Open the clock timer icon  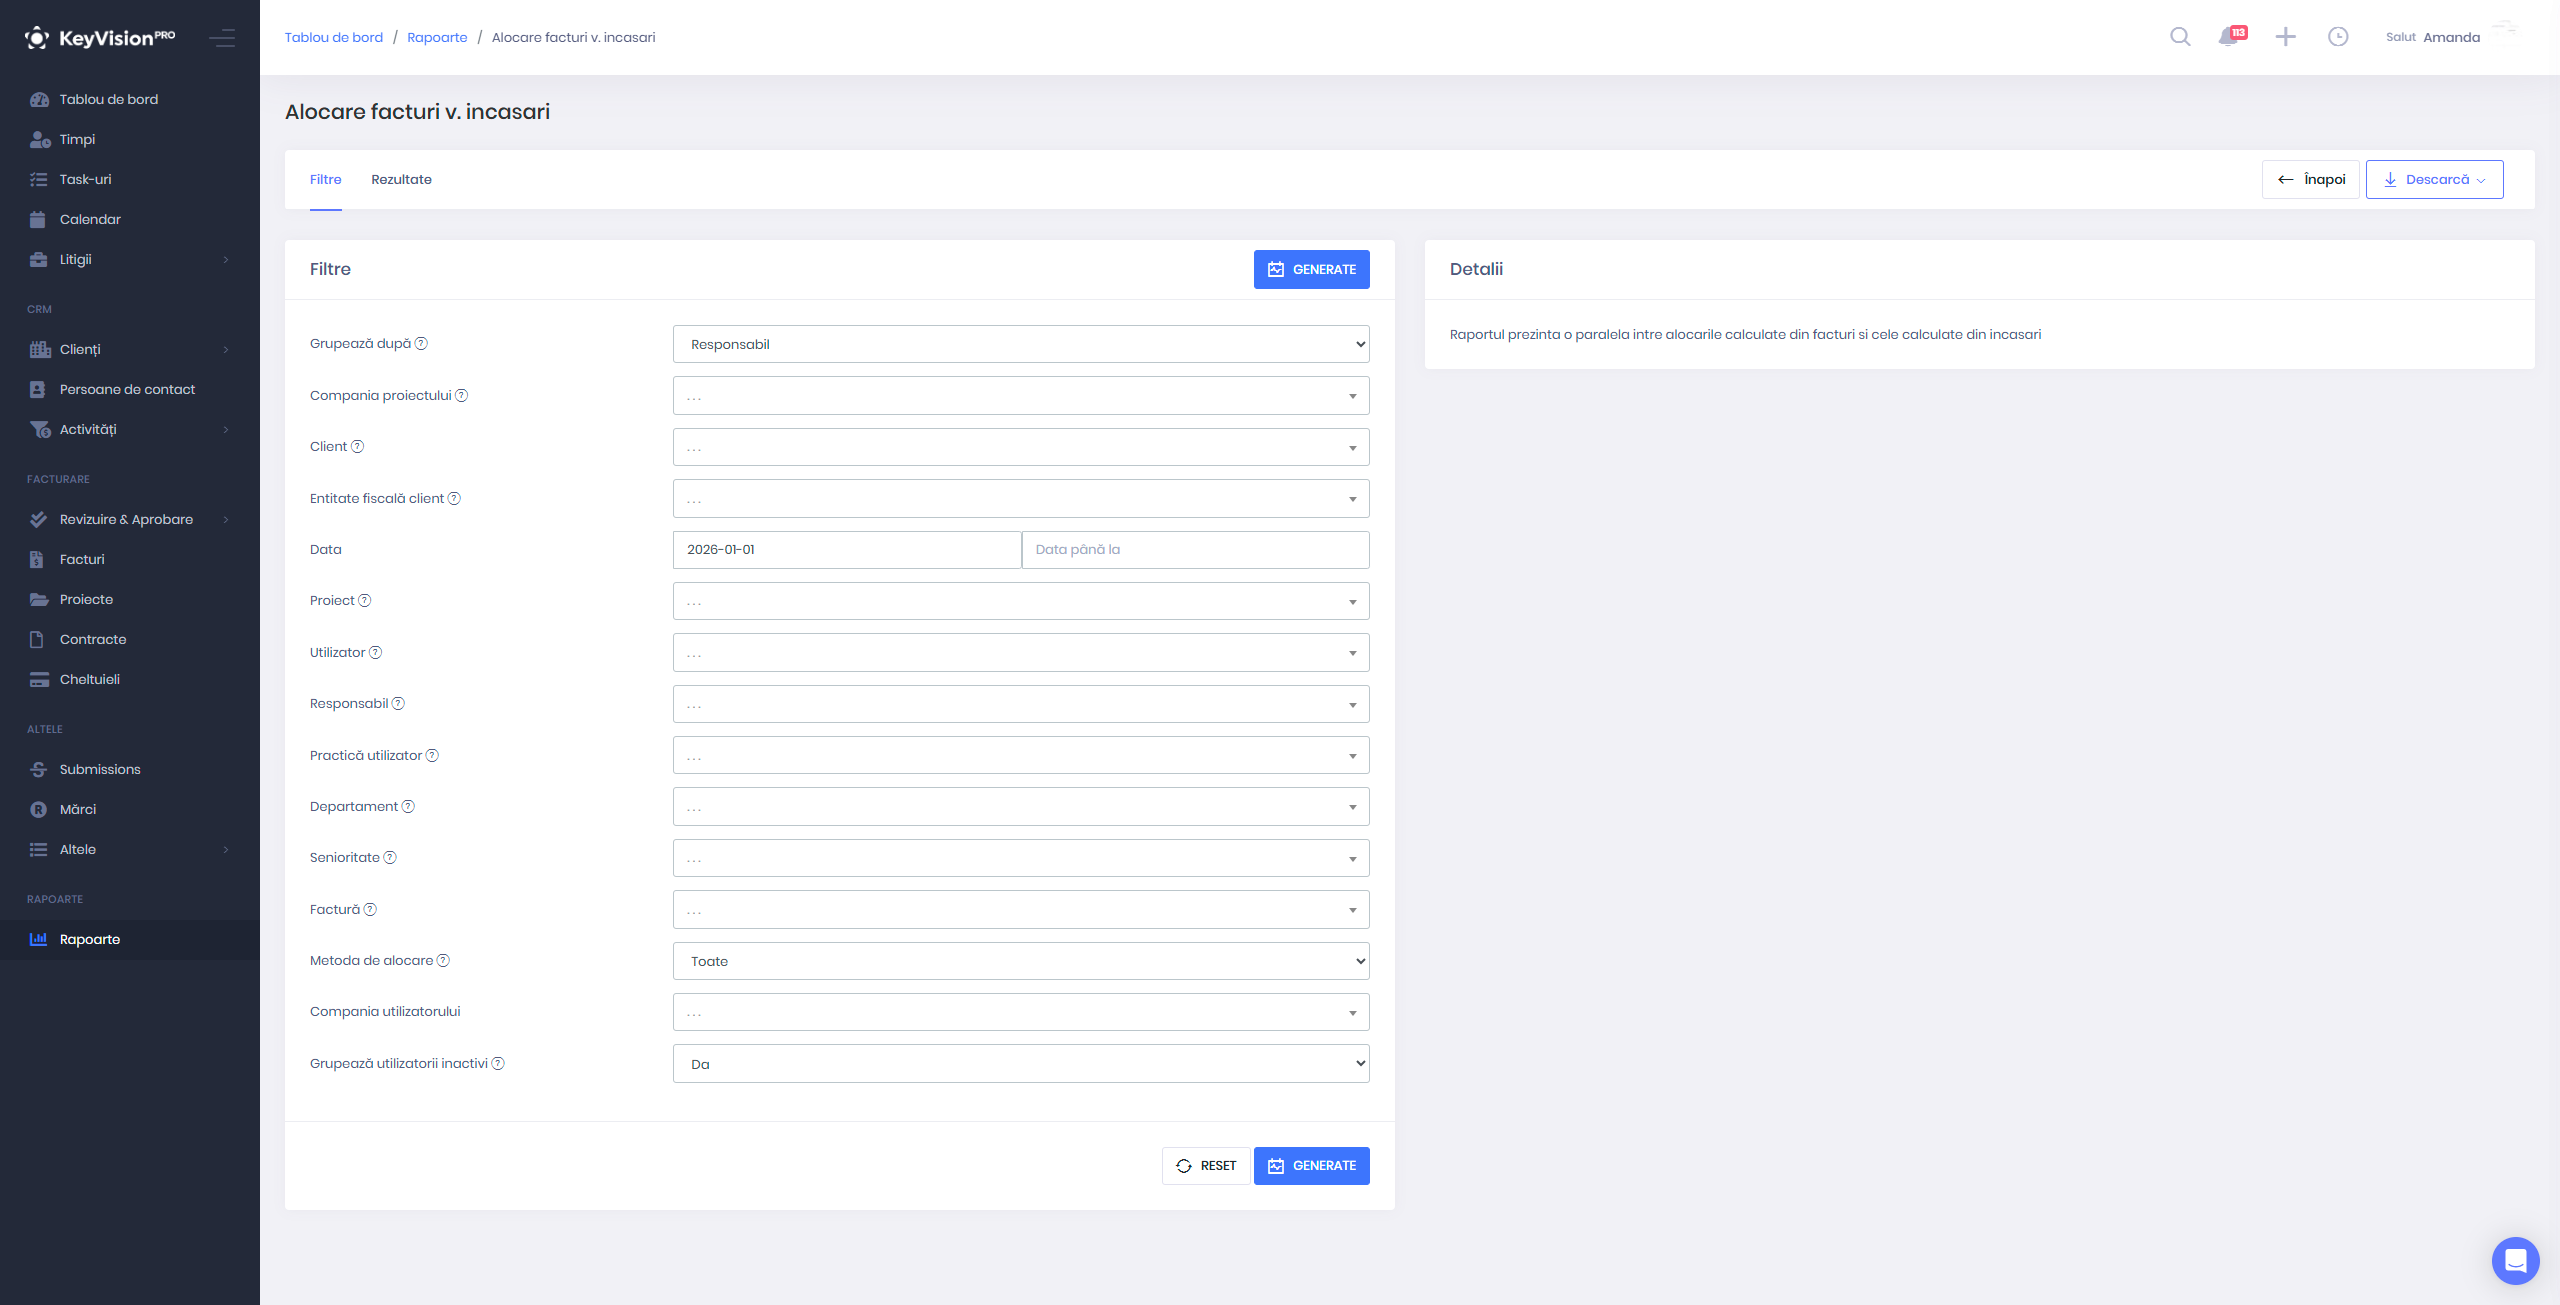(x=2338, y=37)
